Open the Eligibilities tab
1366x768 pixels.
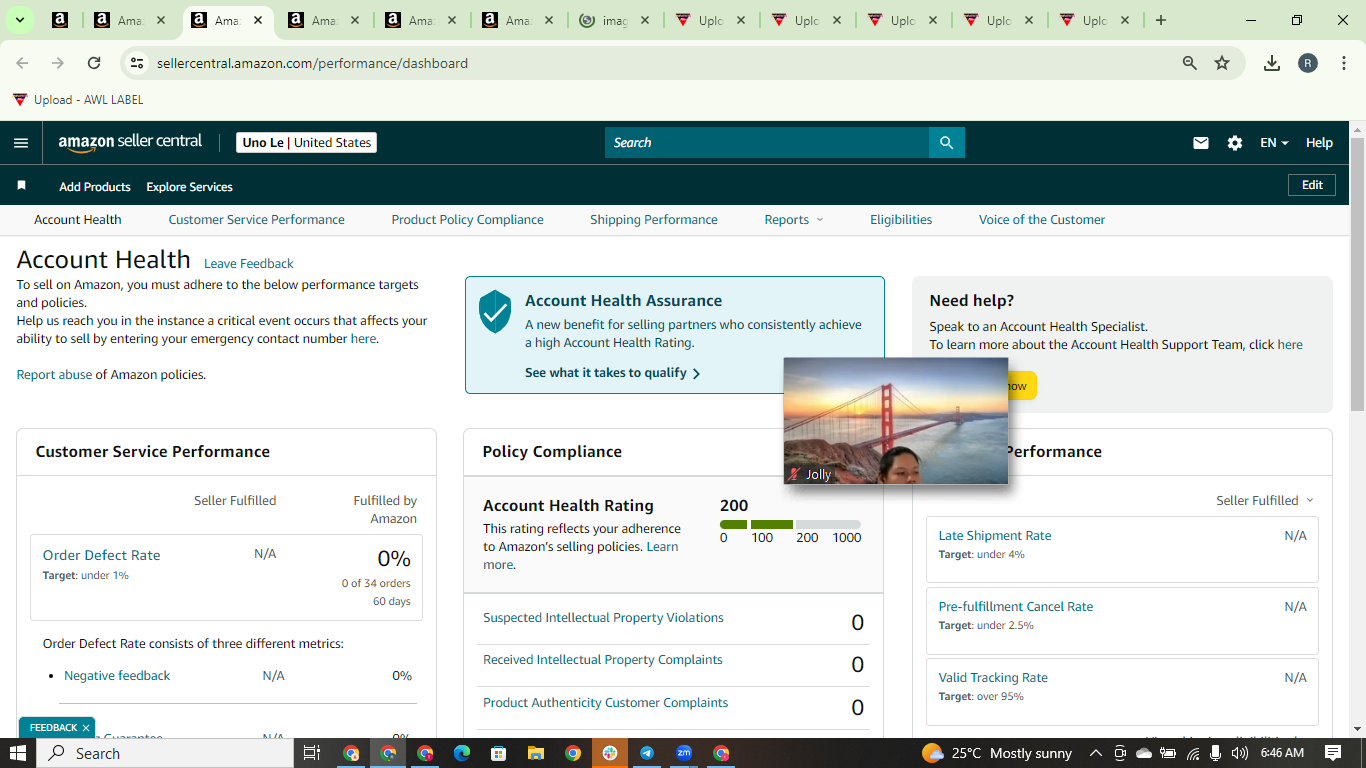pos(901,220)
